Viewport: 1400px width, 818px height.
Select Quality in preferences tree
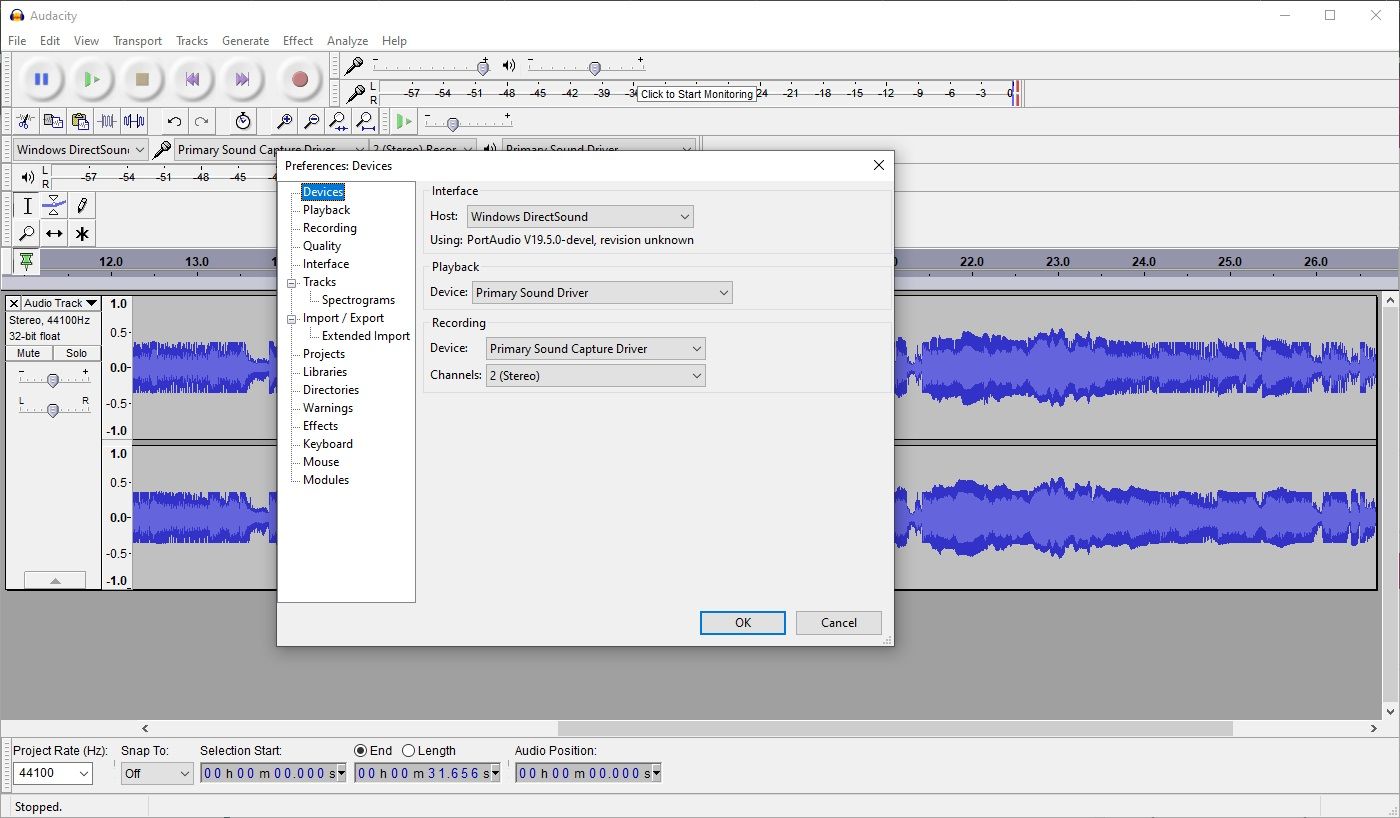[322, 246]
